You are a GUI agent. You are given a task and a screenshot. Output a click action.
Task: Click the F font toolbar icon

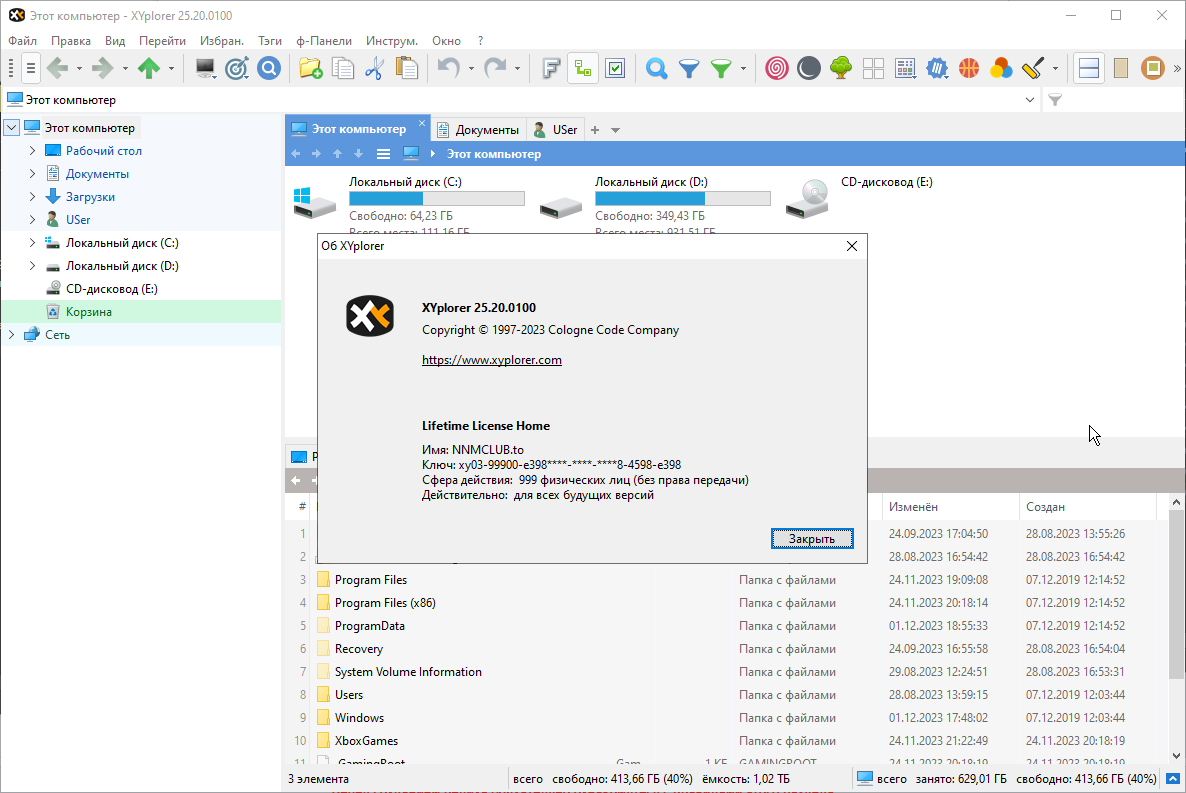tap(551, 68)
